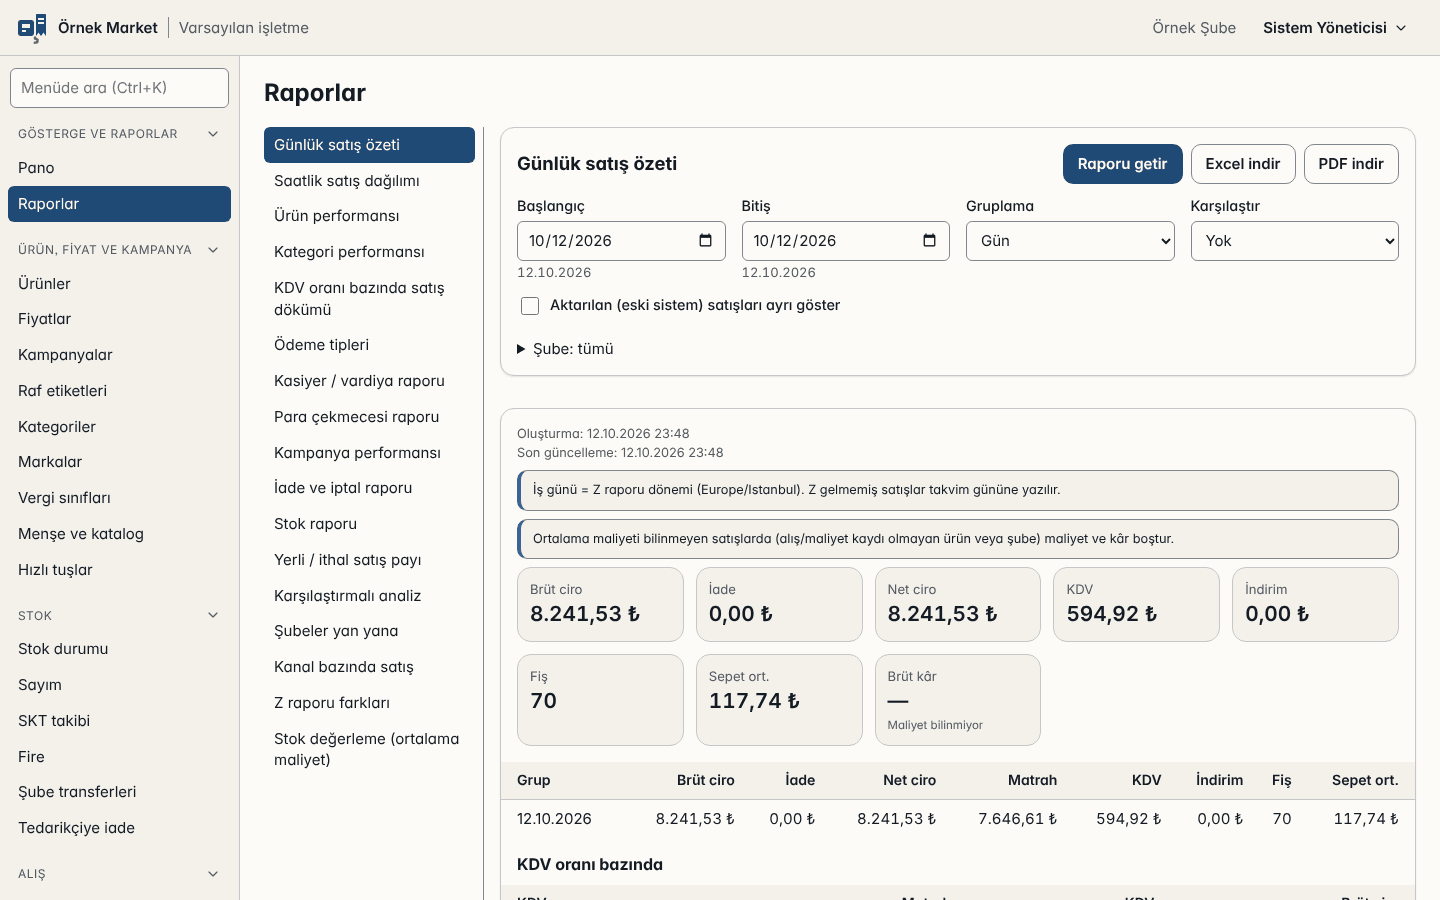Open SKT takibi in sidebar
The height and width of the screenshot is (900, 1440).
pyautogui.click(x=119, y=721)
